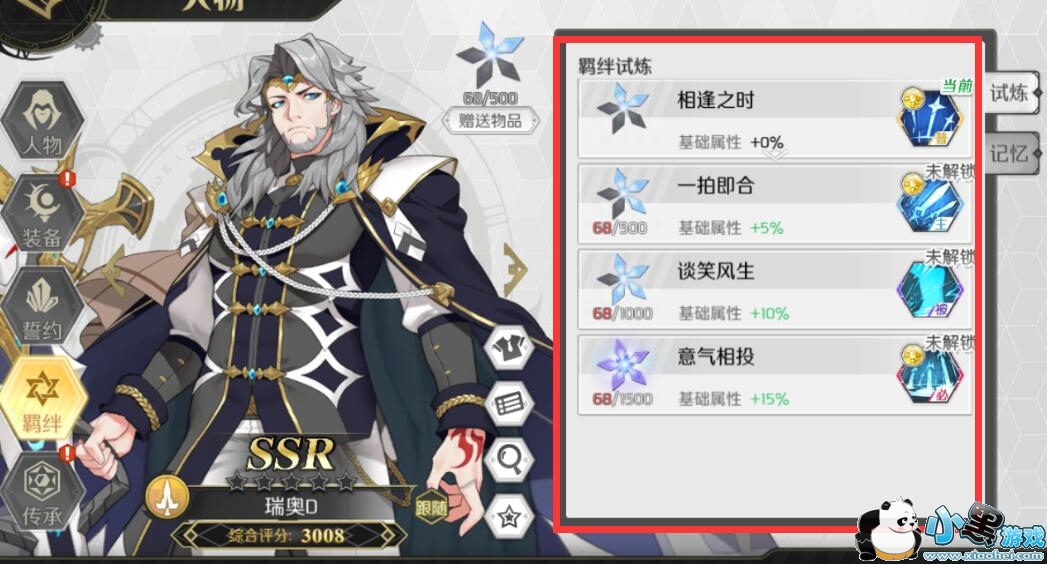Switch to the 试炼 trial tab
The image size is (1047, 564).
click(x=1012, y=93)
